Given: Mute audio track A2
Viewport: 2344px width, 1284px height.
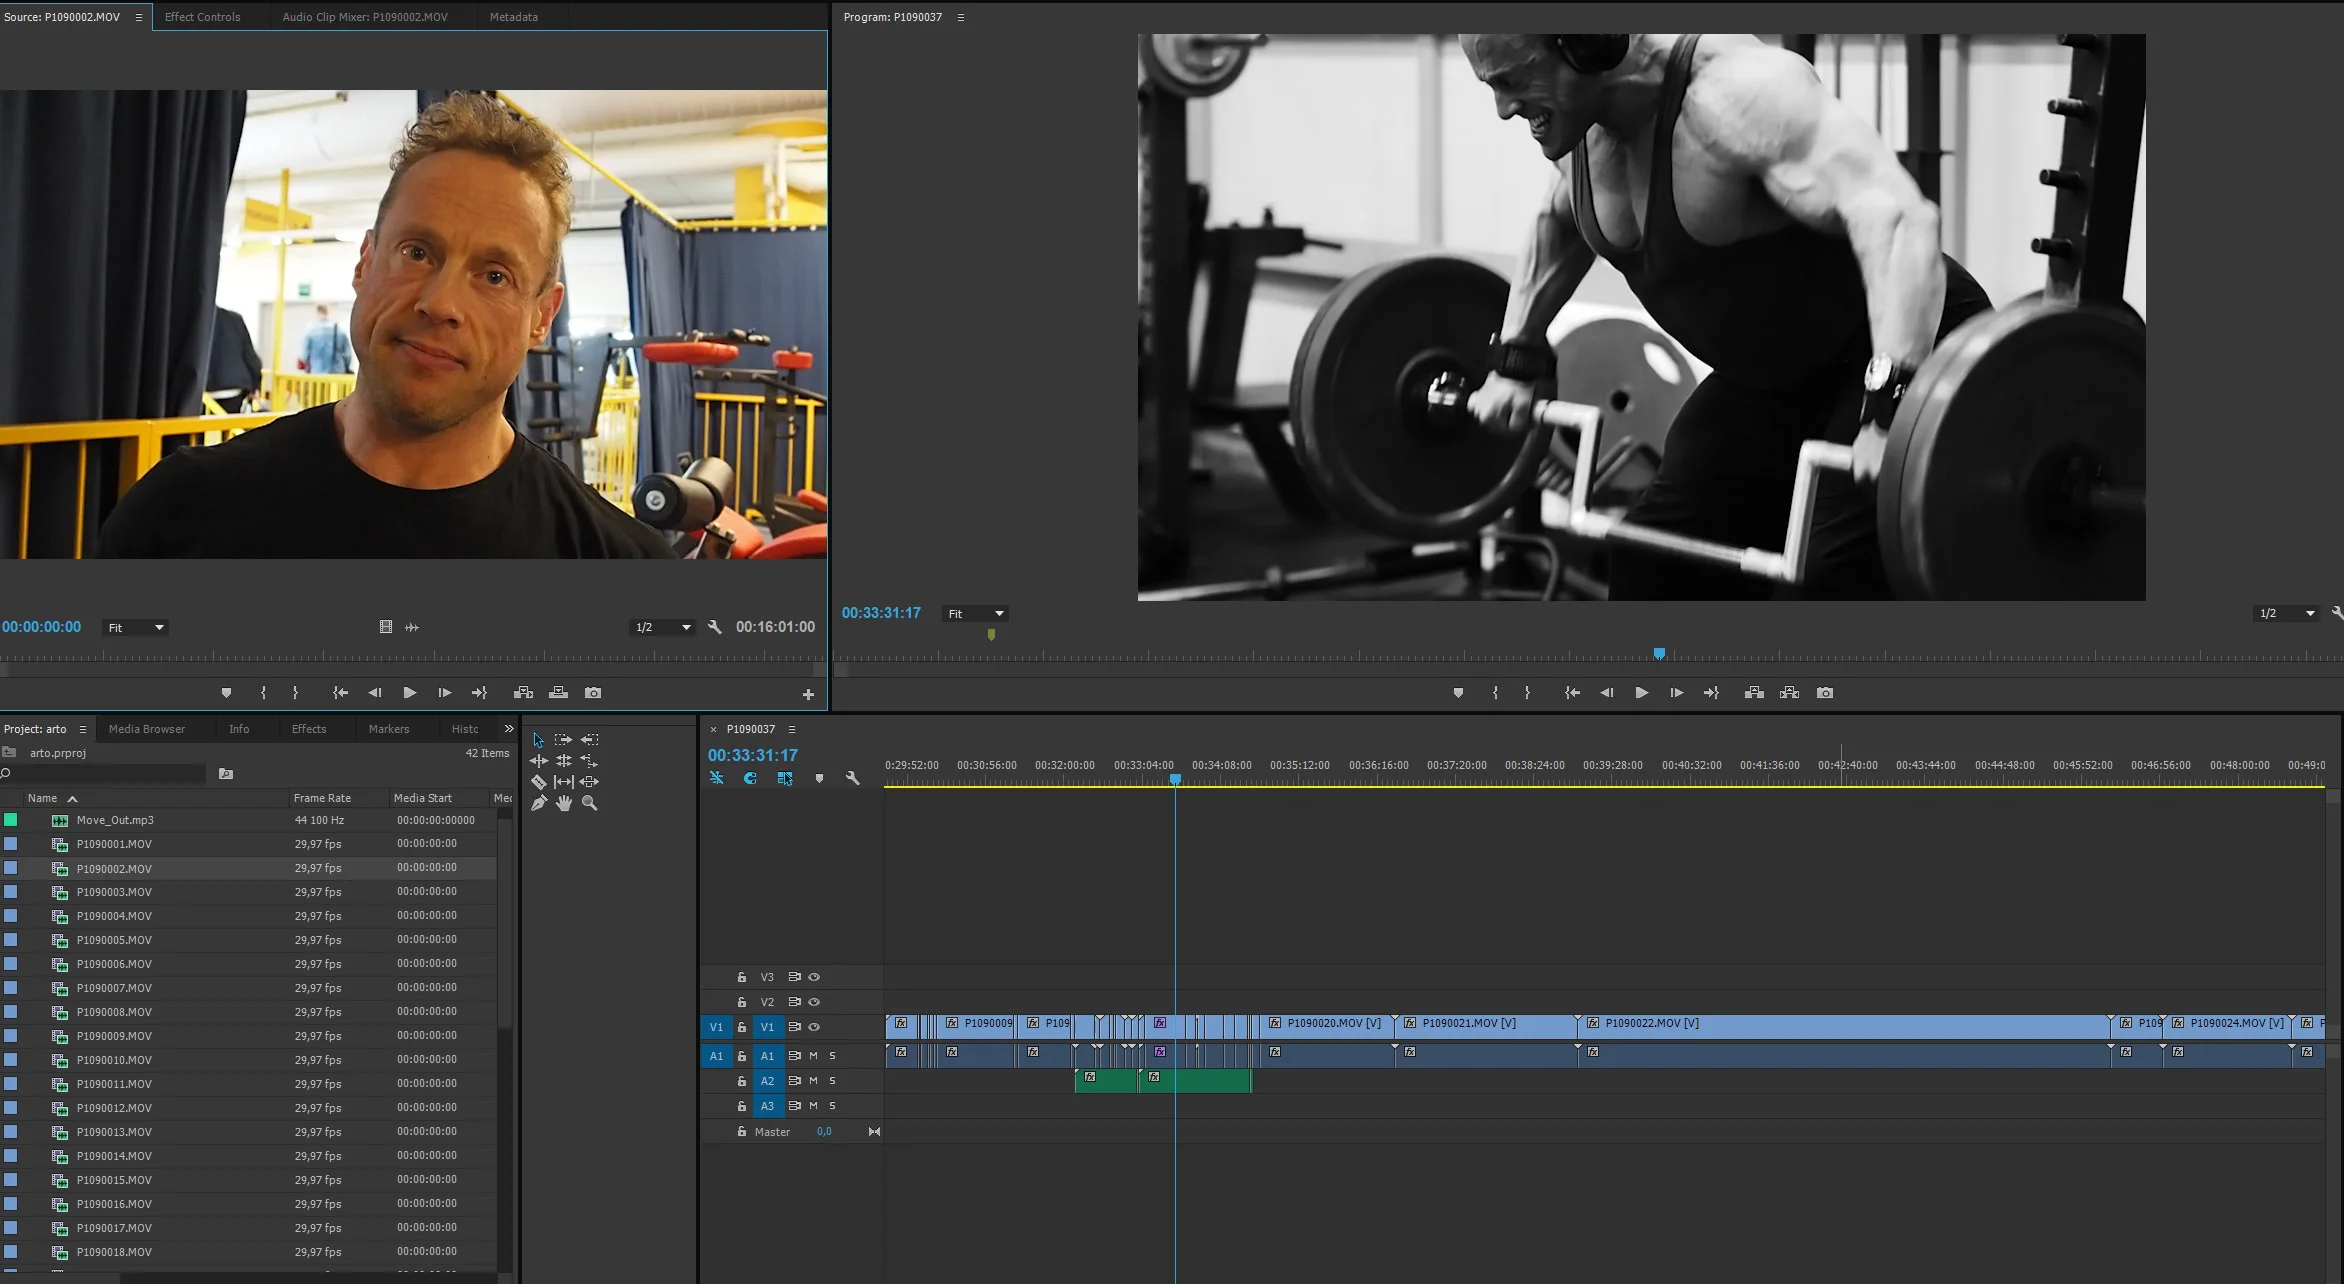Looking at the screenshot, I should pos(813,1081).
